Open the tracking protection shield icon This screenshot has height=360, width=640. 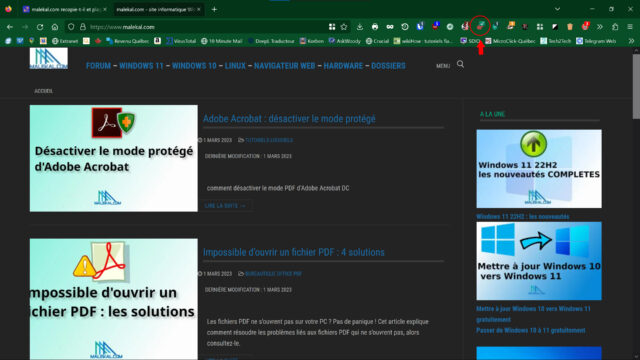71,27
